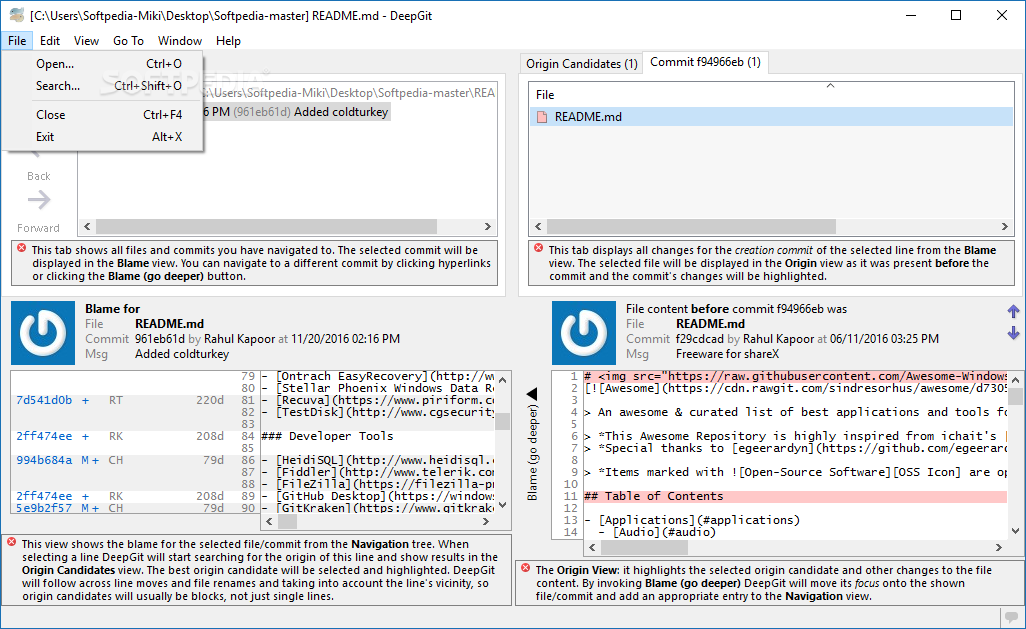Click scroll-right arrow in Navigation pane
Viewport: 1026px width, 629px height.
[487, 226]
